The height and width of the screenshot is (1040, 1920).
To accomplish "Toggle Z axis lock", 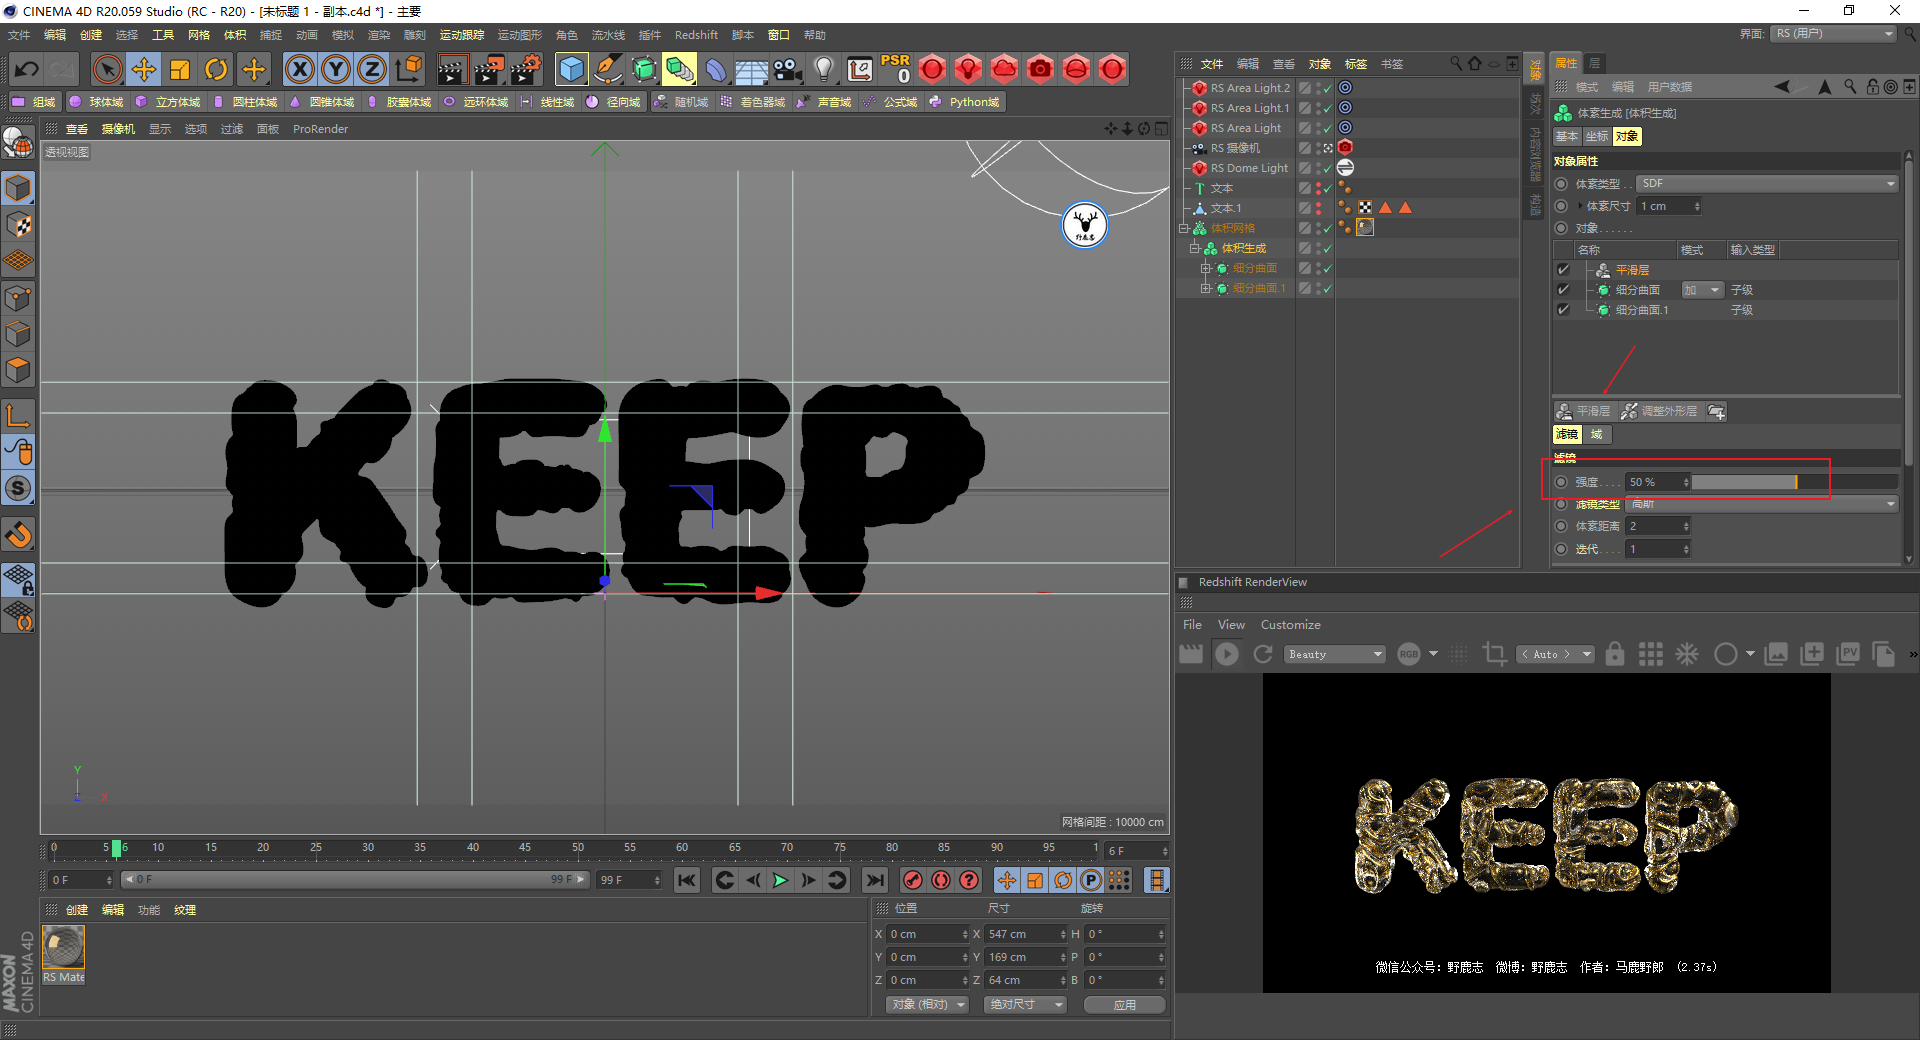I will 372,69.
